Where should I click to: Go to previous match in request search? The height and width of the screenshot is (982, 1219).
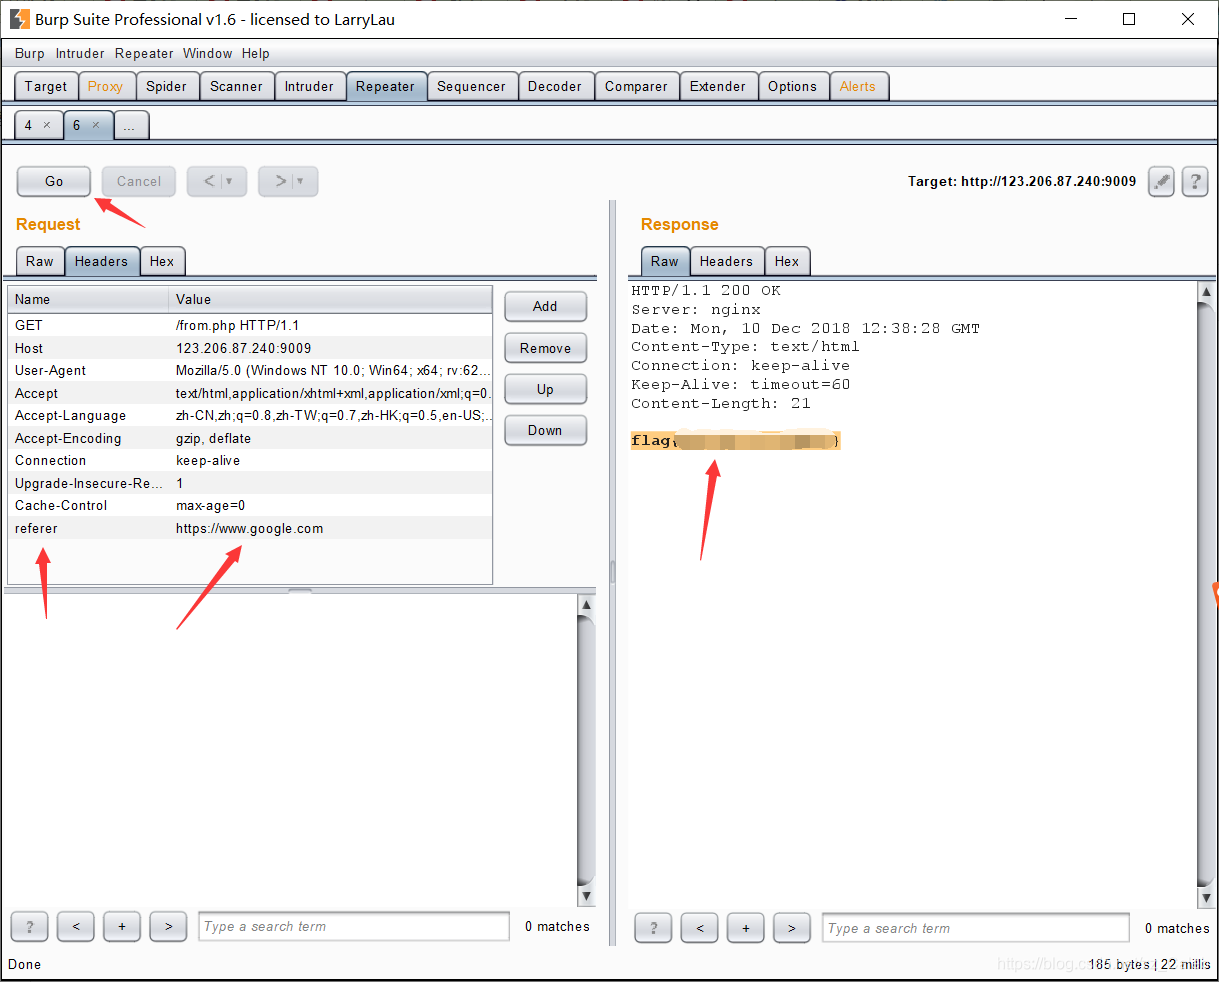[x=76, y=927]
